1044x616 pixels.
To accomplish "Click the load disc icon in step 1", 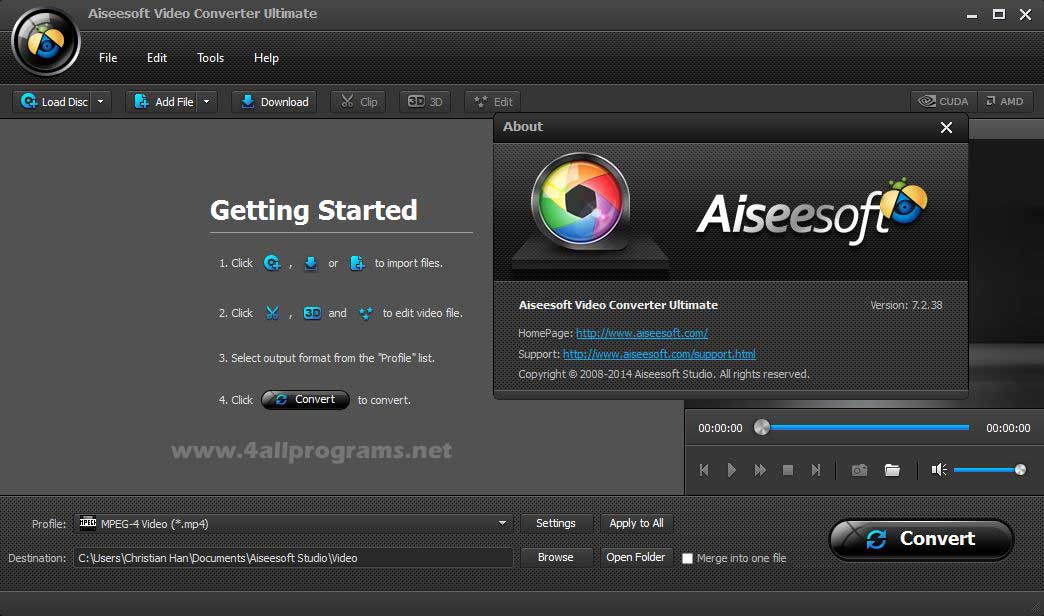I will tap(272, 263).
